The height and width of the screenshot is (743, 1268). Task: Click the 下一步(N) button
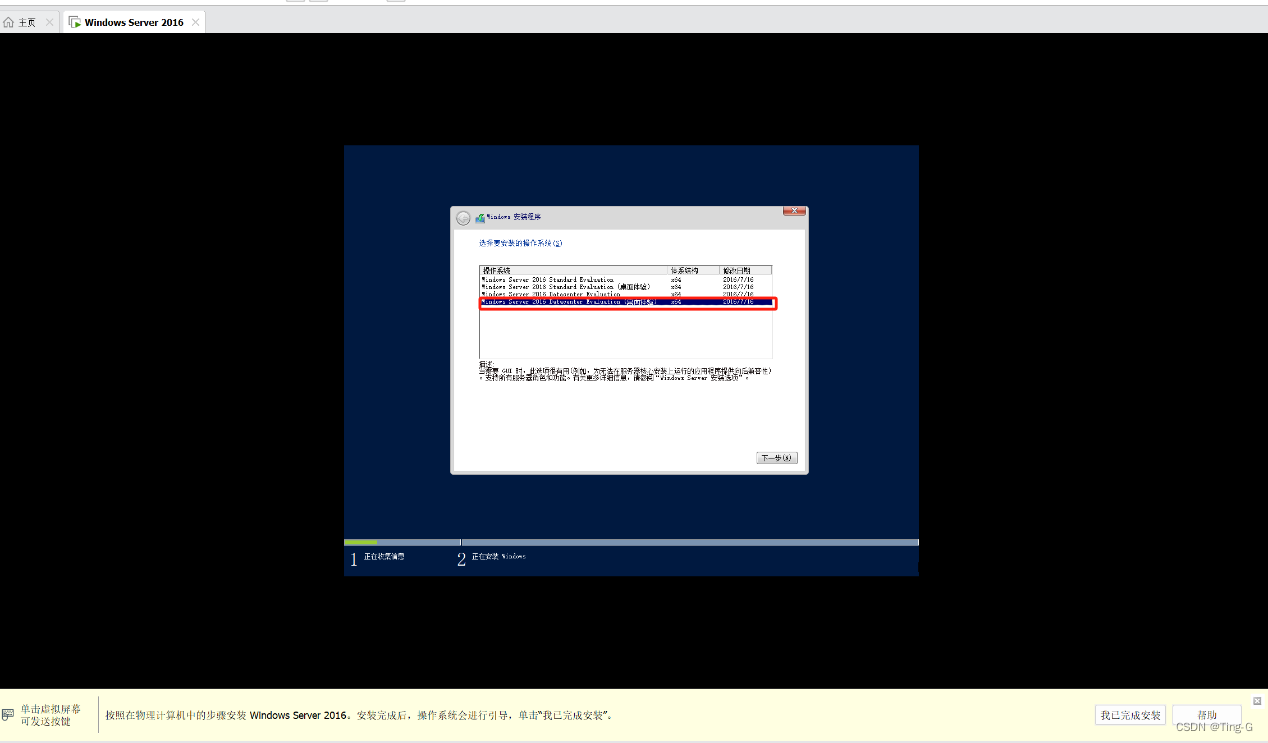[777, 458]
